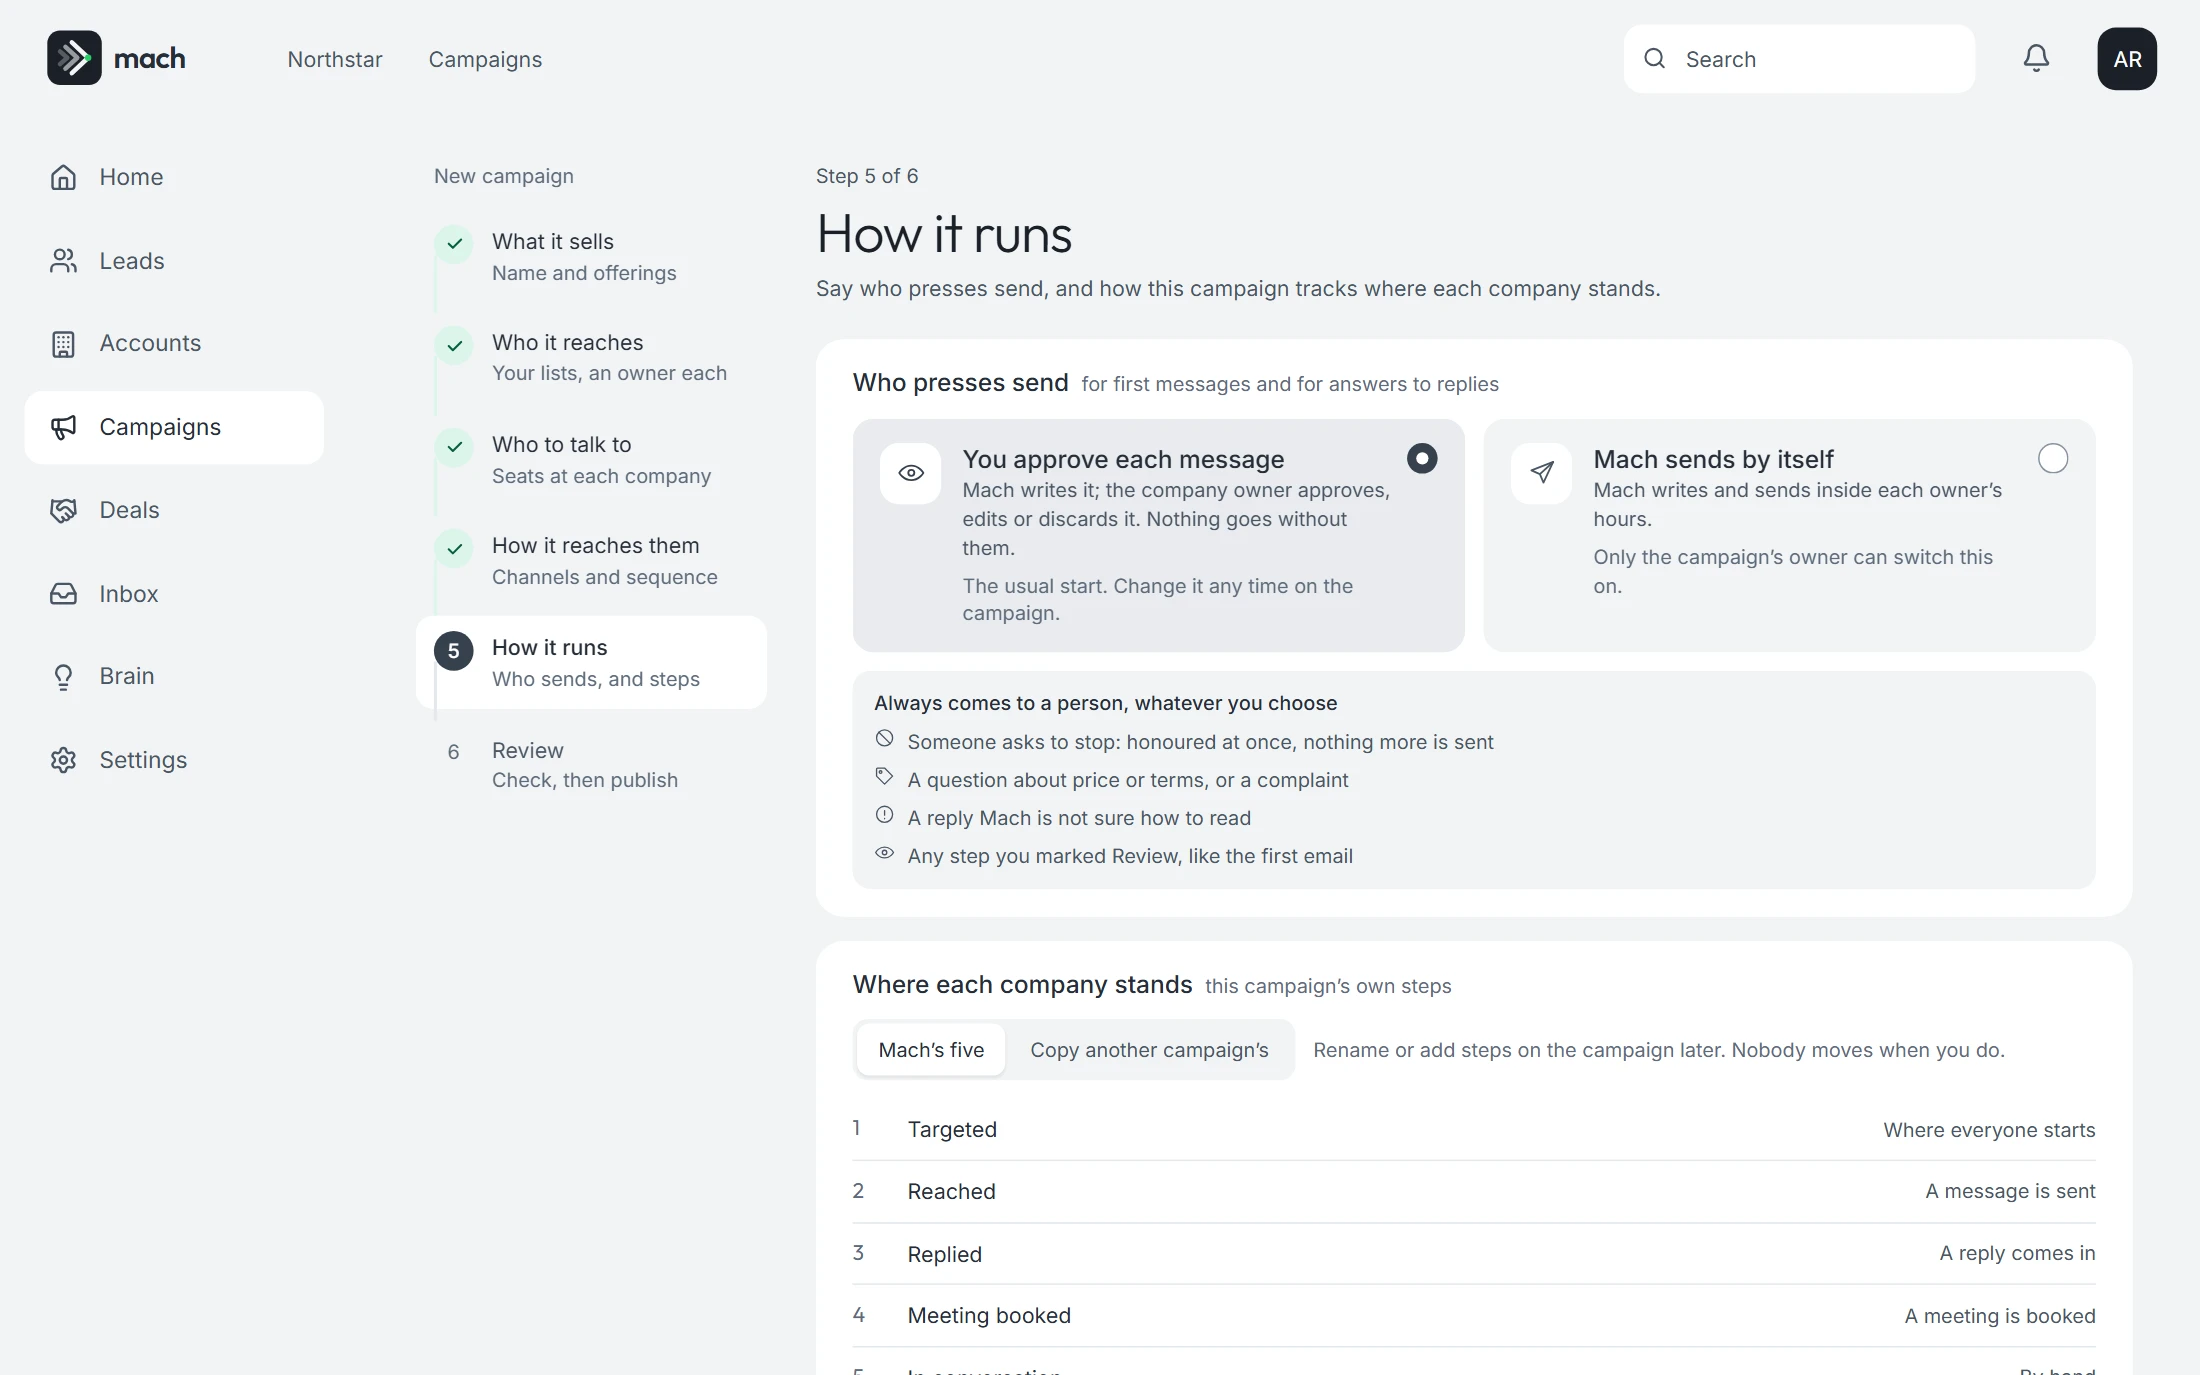
Task: Select Campaigns in the sidebar
Action: tap(174, 427)
